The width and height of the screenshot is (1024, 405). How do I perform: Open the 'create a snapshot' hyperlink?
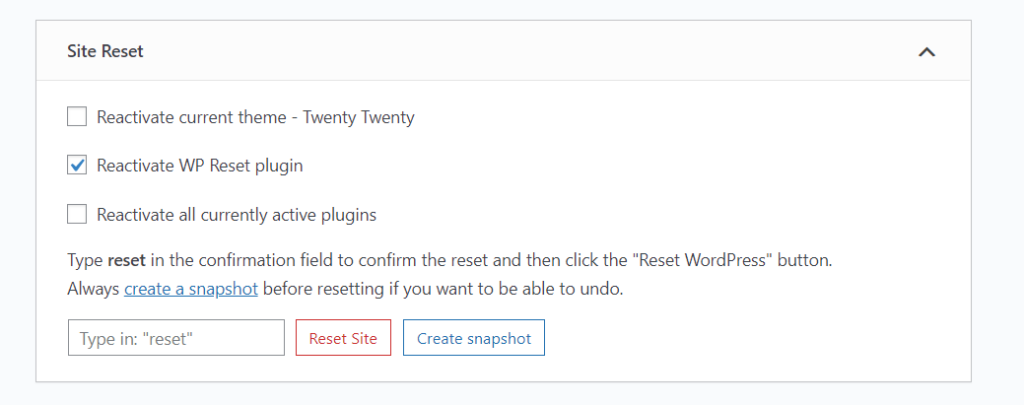tap(191, 289)
